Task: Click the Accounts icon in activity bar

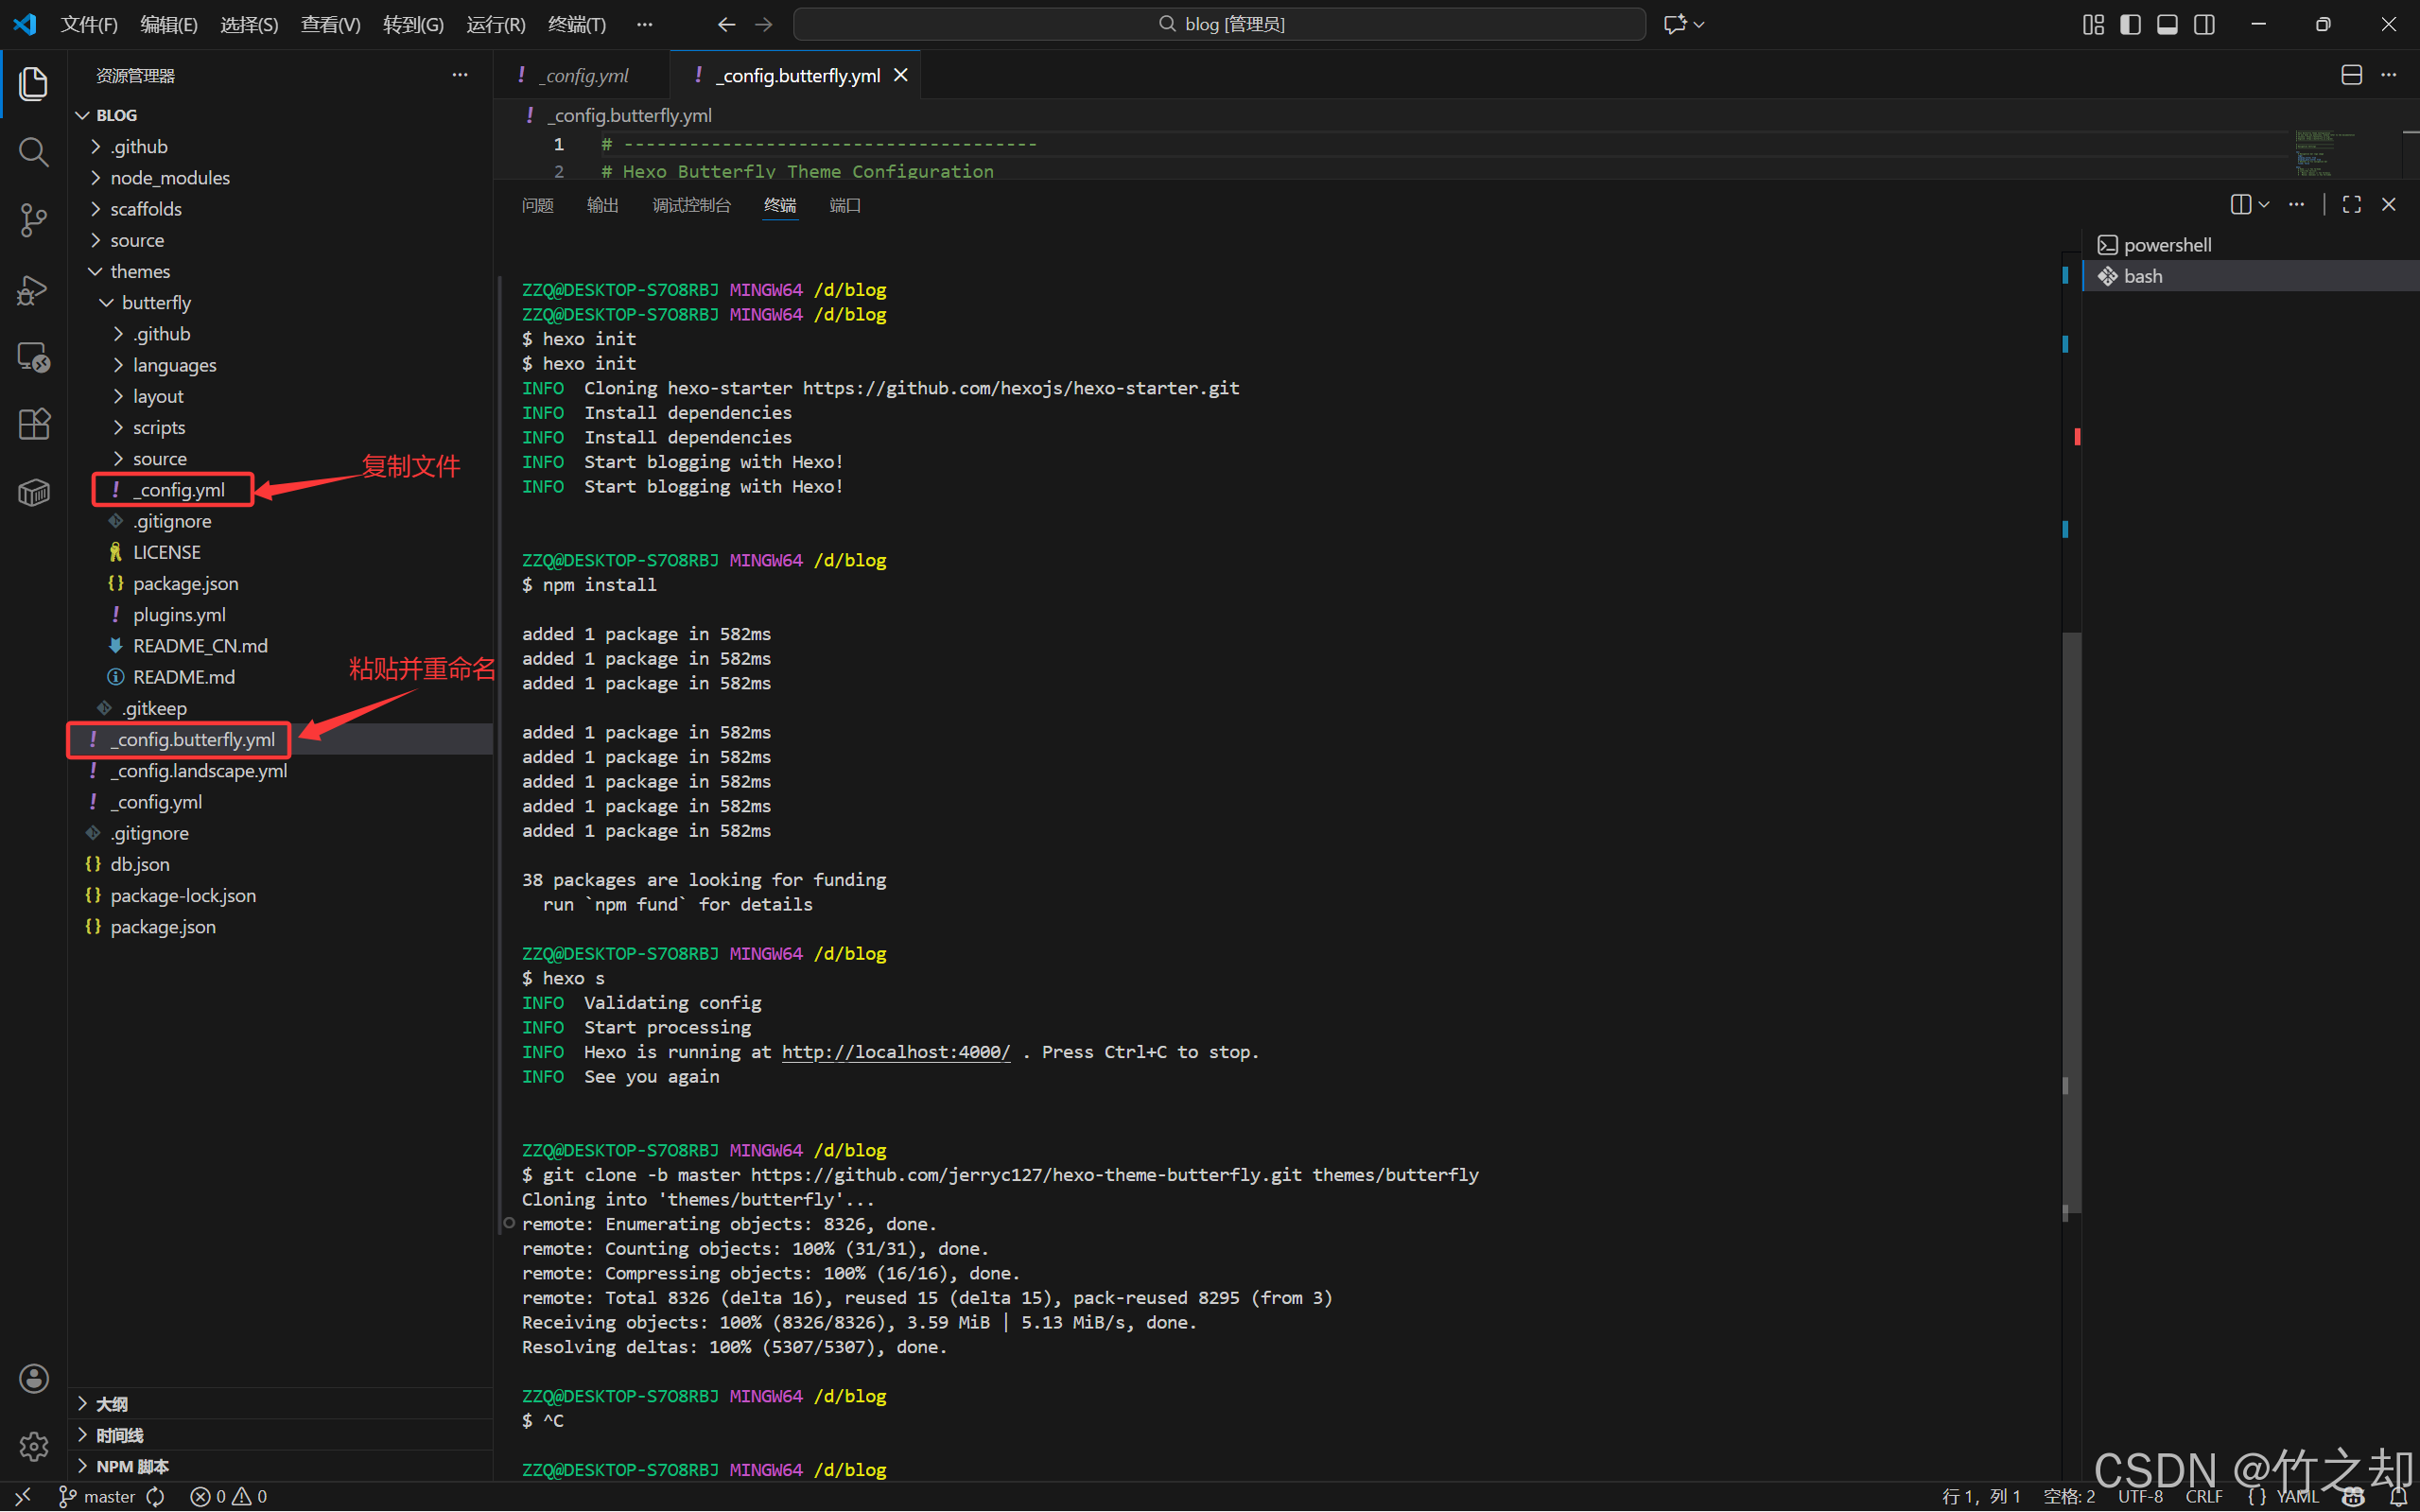Action: click(x=33, y=1378)
